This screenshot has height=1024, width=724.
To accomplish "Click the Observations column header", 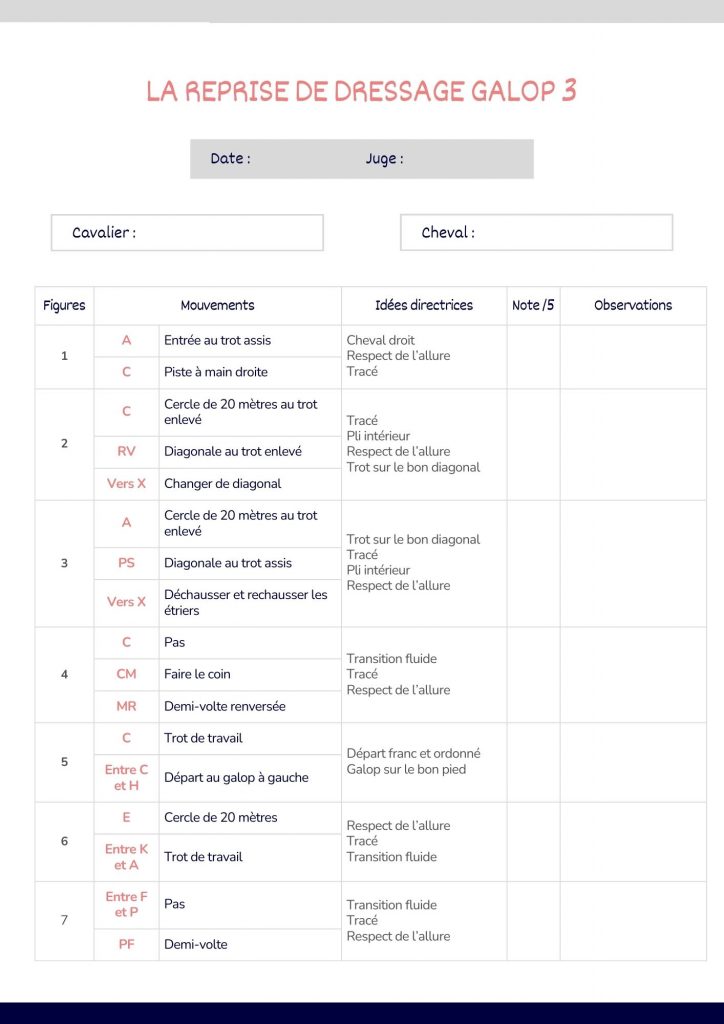I will click(633, 306).
